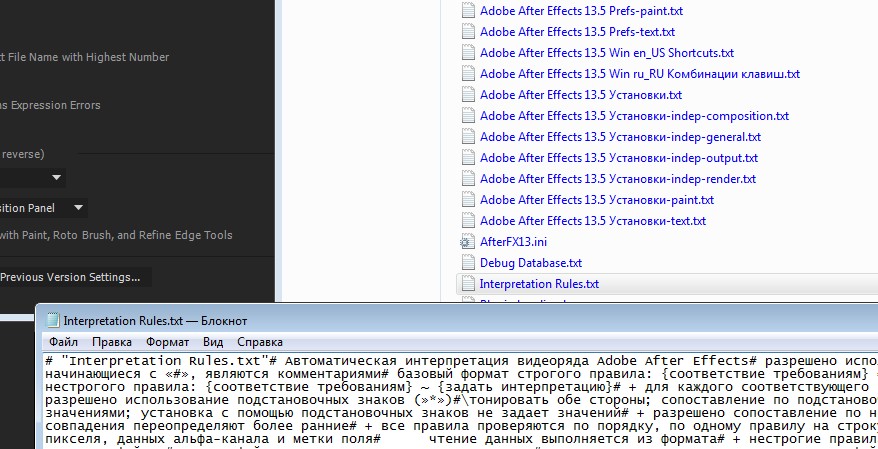
Task: Click the Установки-indep-render.txt file icon
Action: pos(467,179)
